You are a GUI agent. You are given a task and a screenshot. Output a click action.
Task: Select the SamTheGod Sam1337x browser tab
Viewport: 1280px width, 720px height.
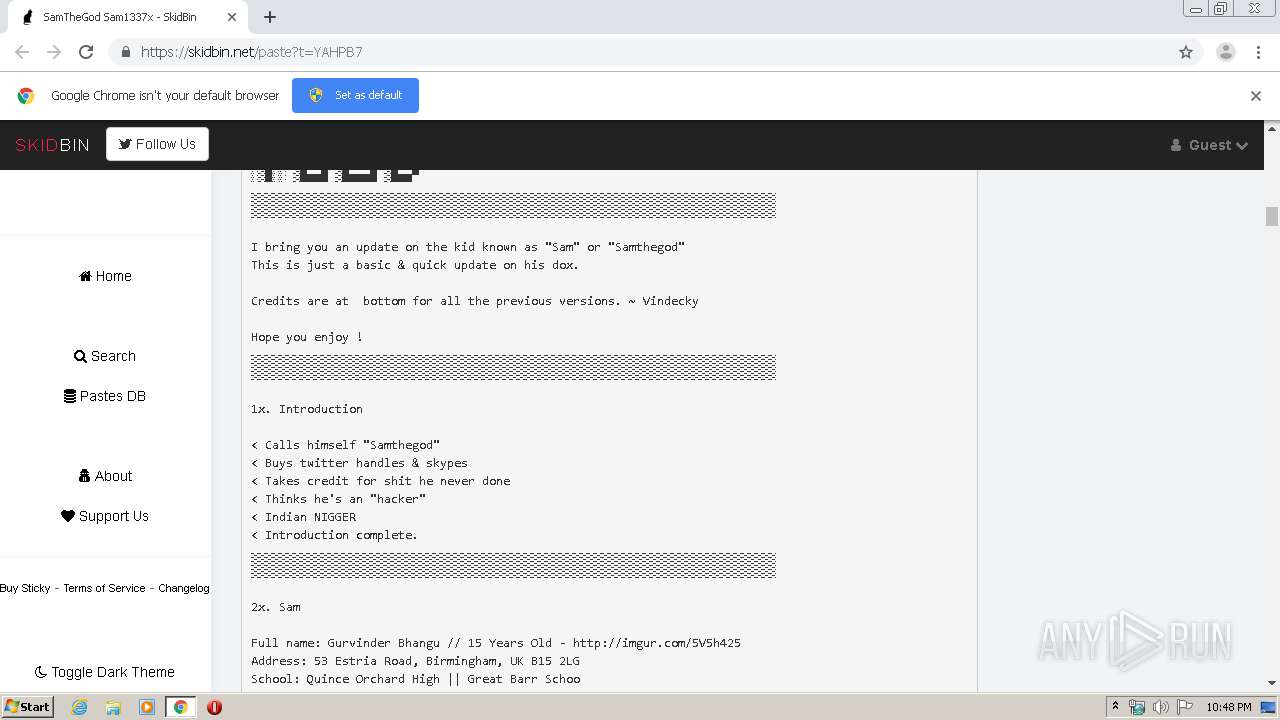[x=126, y=17]
